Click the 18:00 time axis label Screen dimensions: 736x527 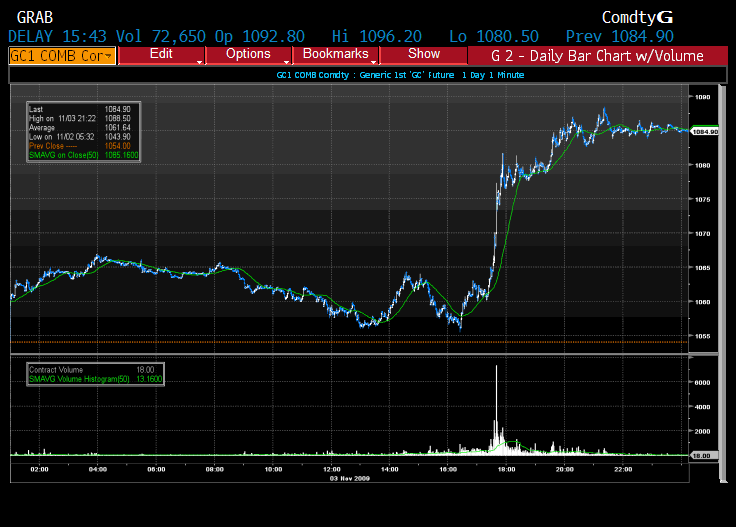coord(506,468)
